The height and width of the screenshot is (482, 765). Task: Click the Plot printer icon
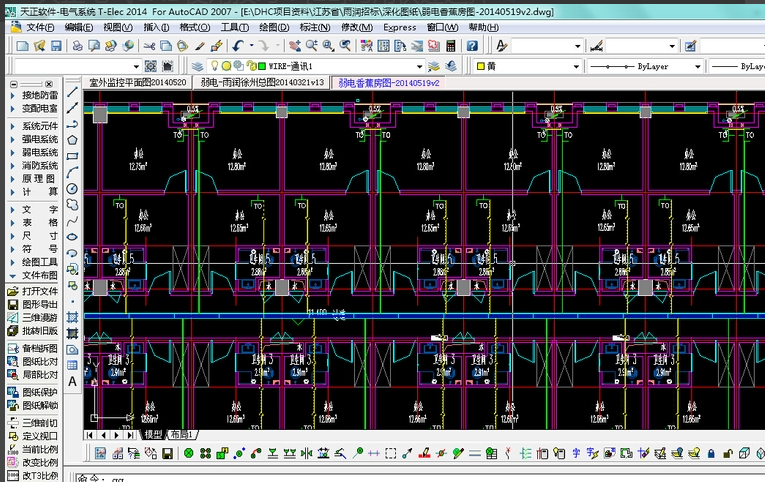(x=77, y=46)
